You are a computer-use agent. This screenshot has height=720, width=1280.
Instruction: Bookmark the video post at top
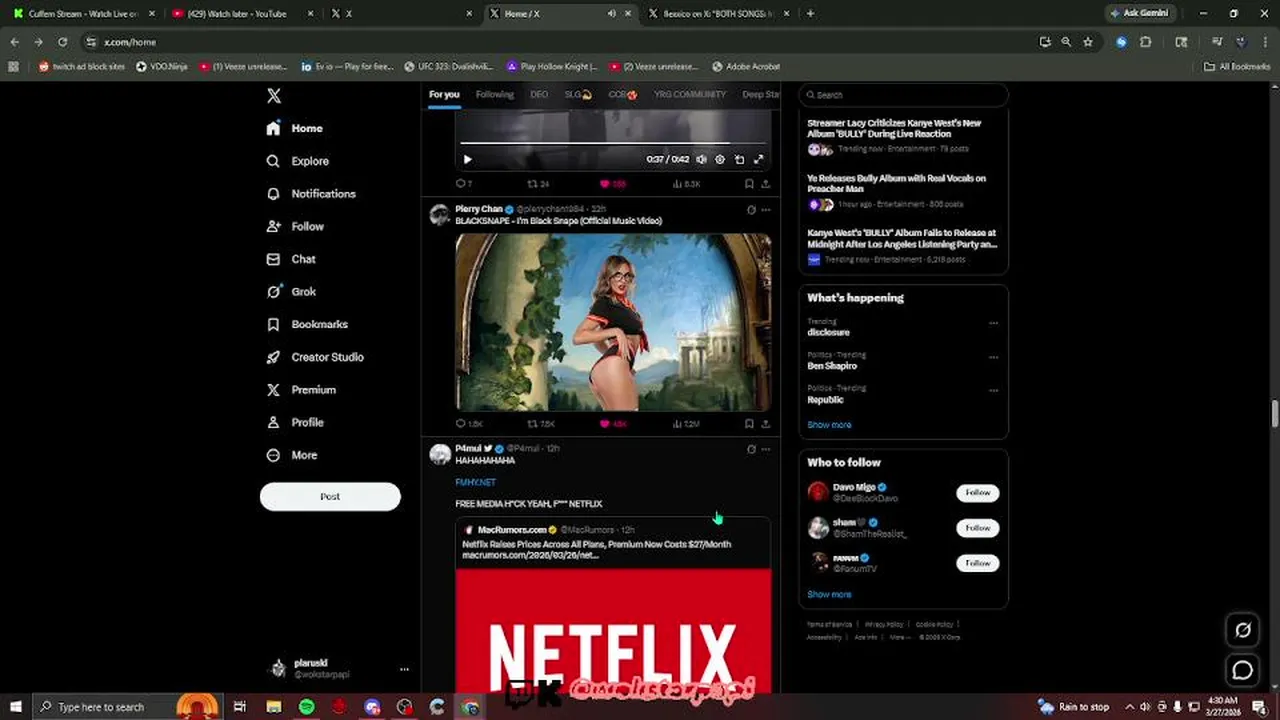(x=749, y=184)
